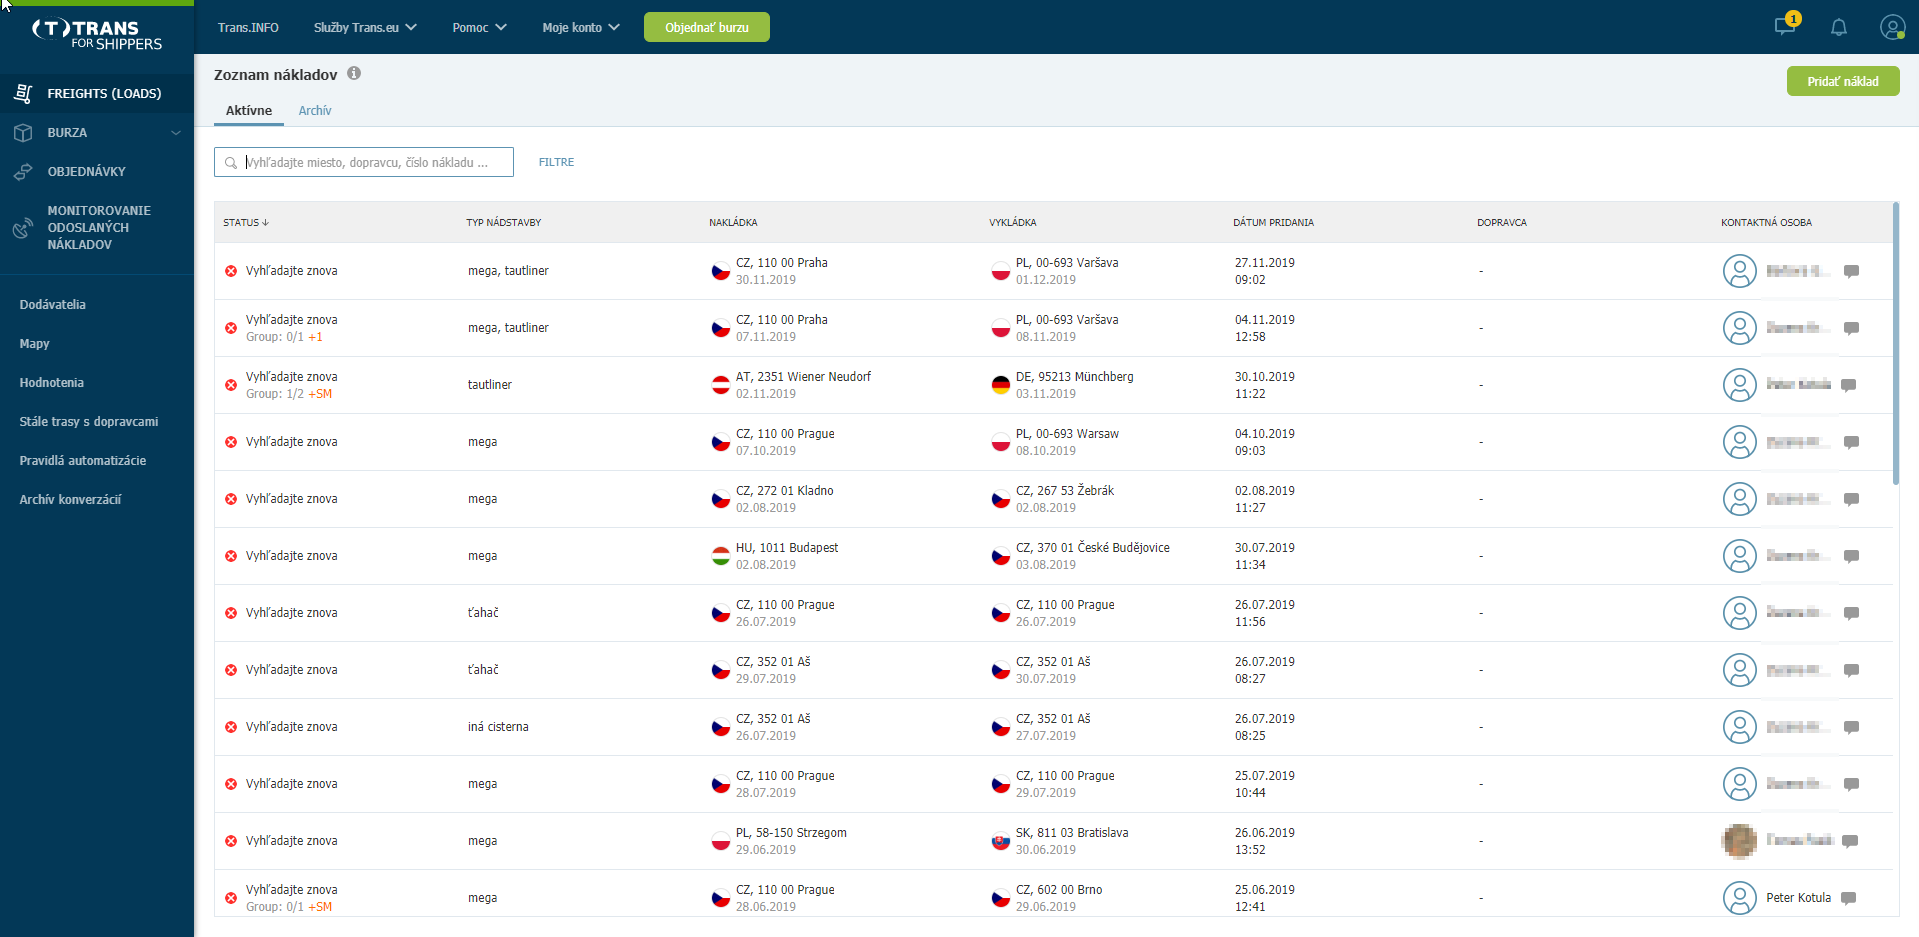Viewport: 1919px width, 937px height.
Task: Click 'CZ, 370 01 České Budějovice' cell
Action: click(x=1093, y=548)
